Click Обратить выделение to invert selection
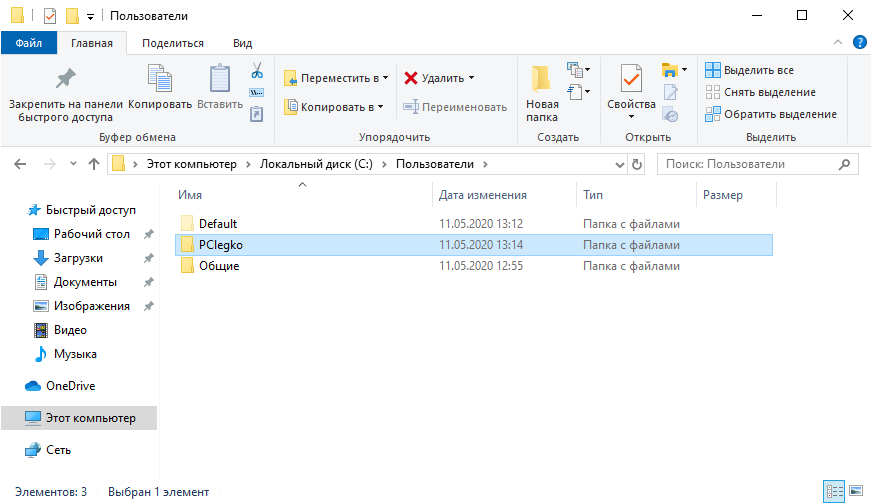Image resolution: width=872 pixels, height=504 pixels. (x=770, y=114)
